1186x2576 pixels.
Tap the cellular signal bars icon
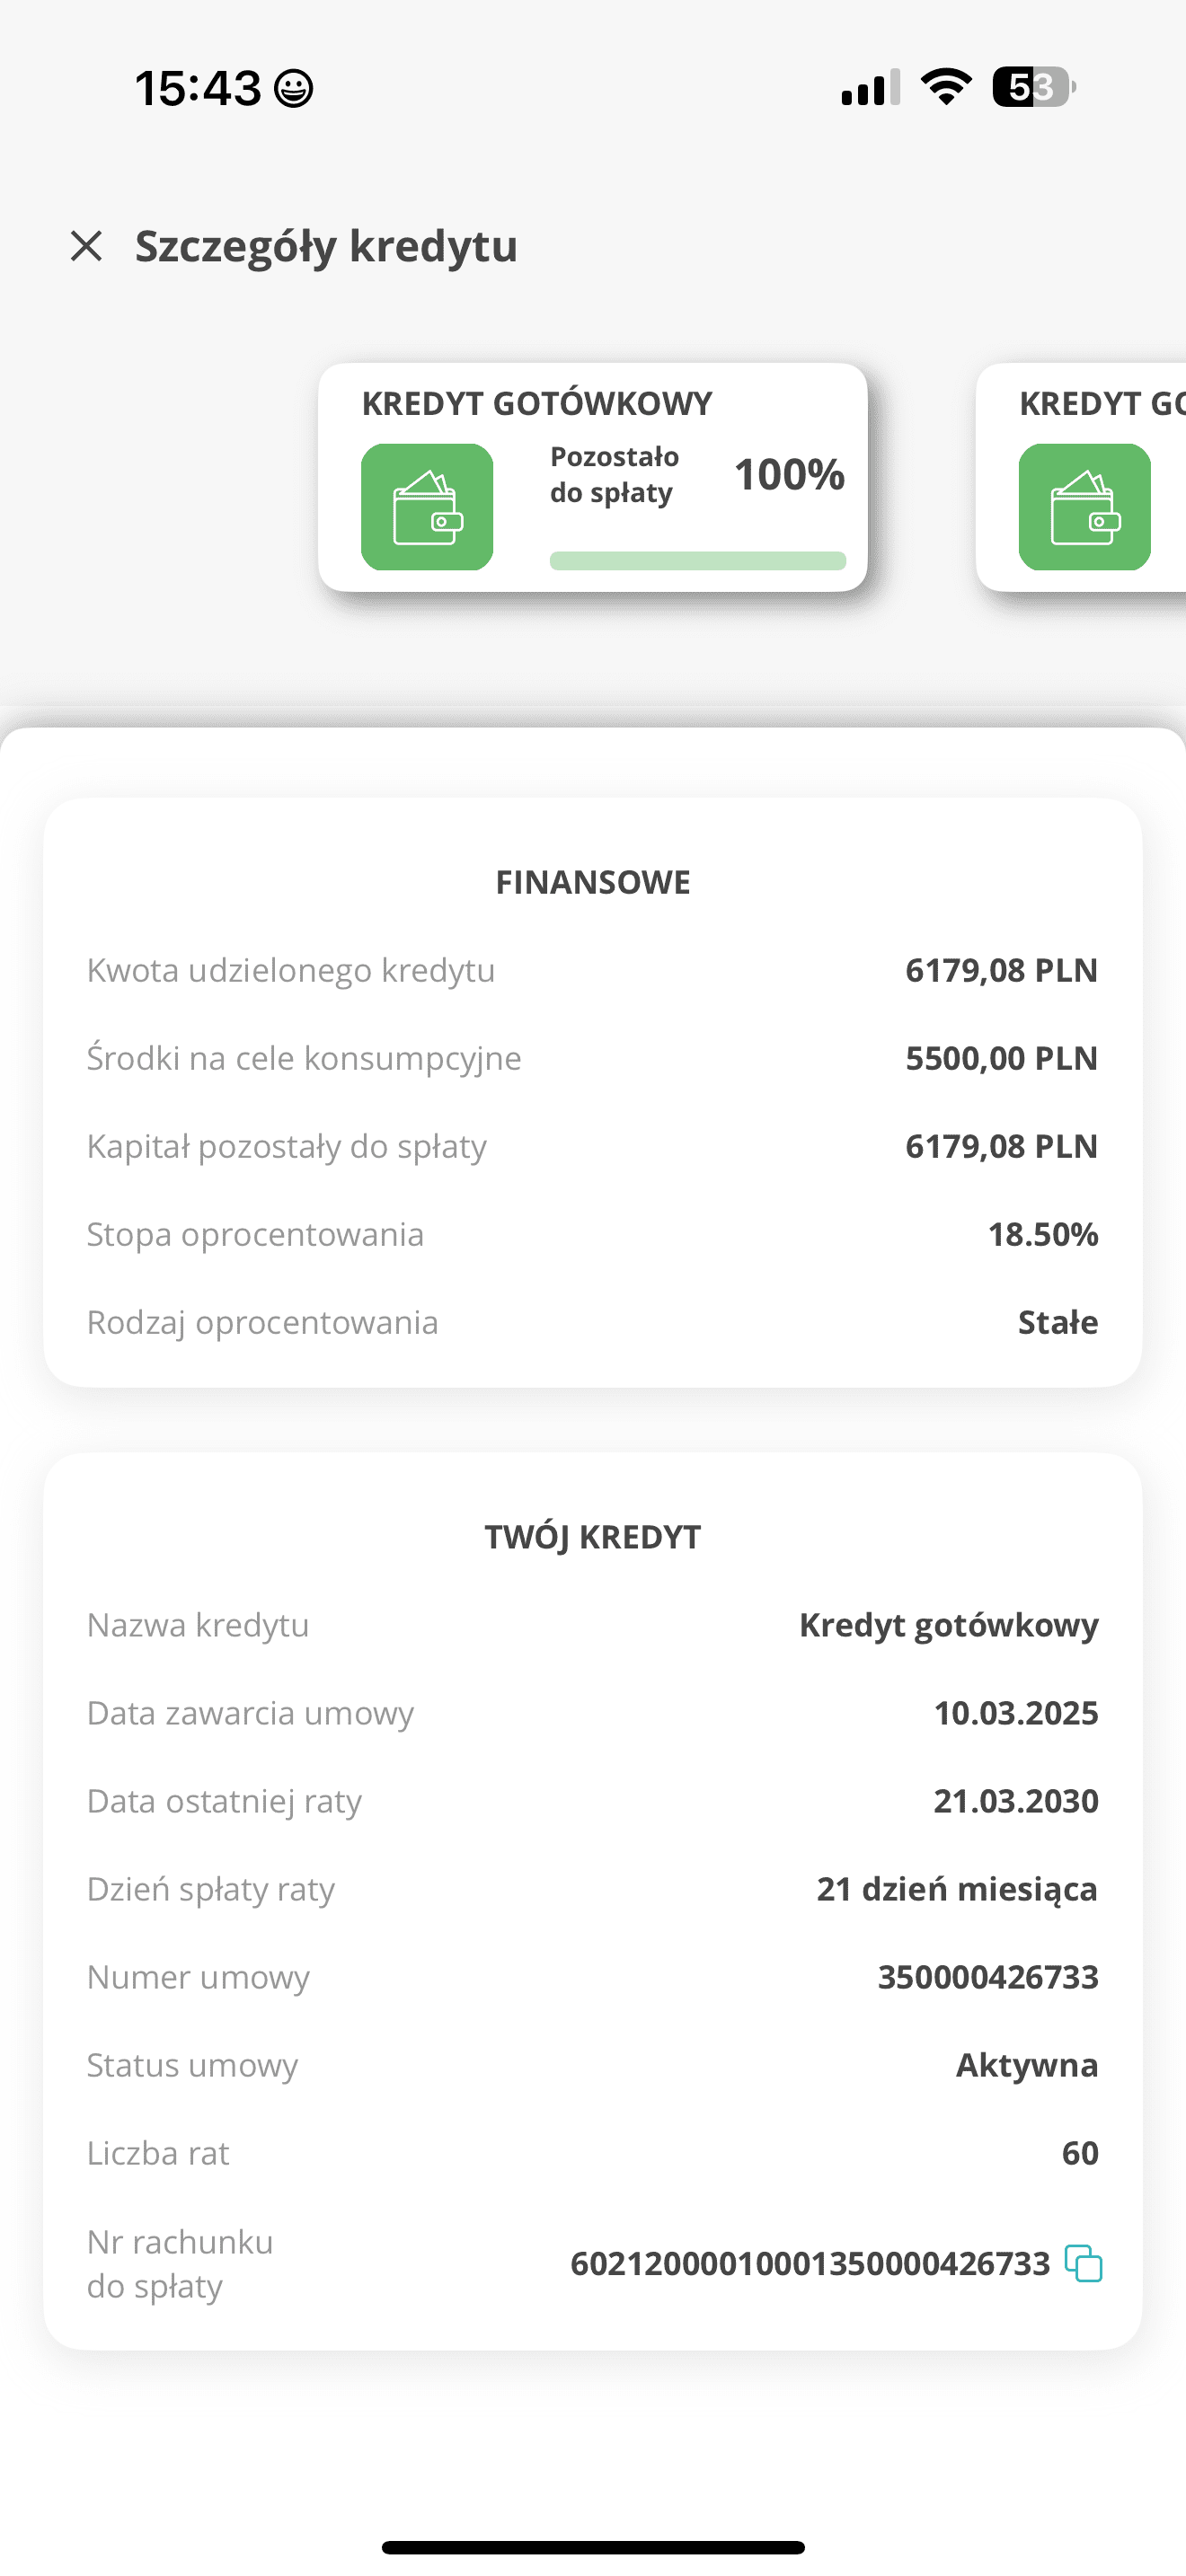point(870,88)
